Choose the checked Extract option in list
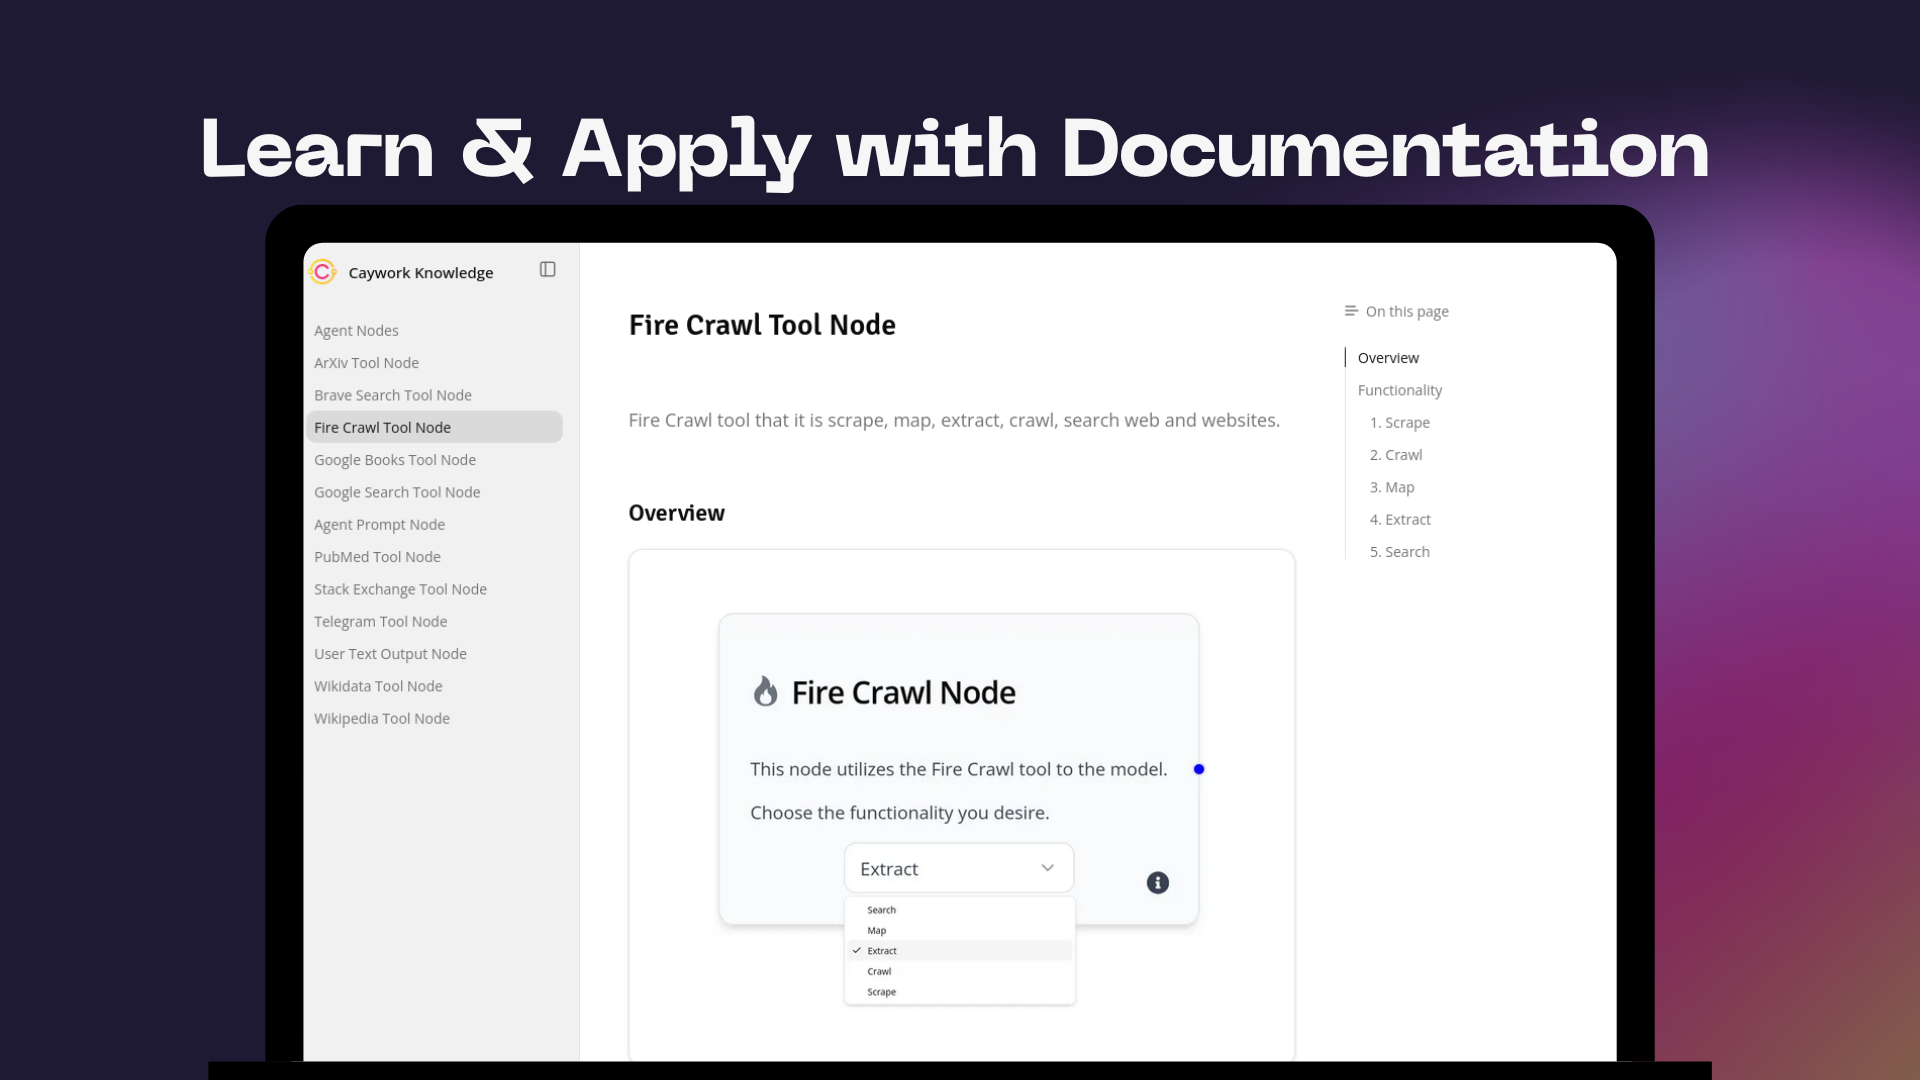The image size is (1920, 1080). [x=881, y=951]
